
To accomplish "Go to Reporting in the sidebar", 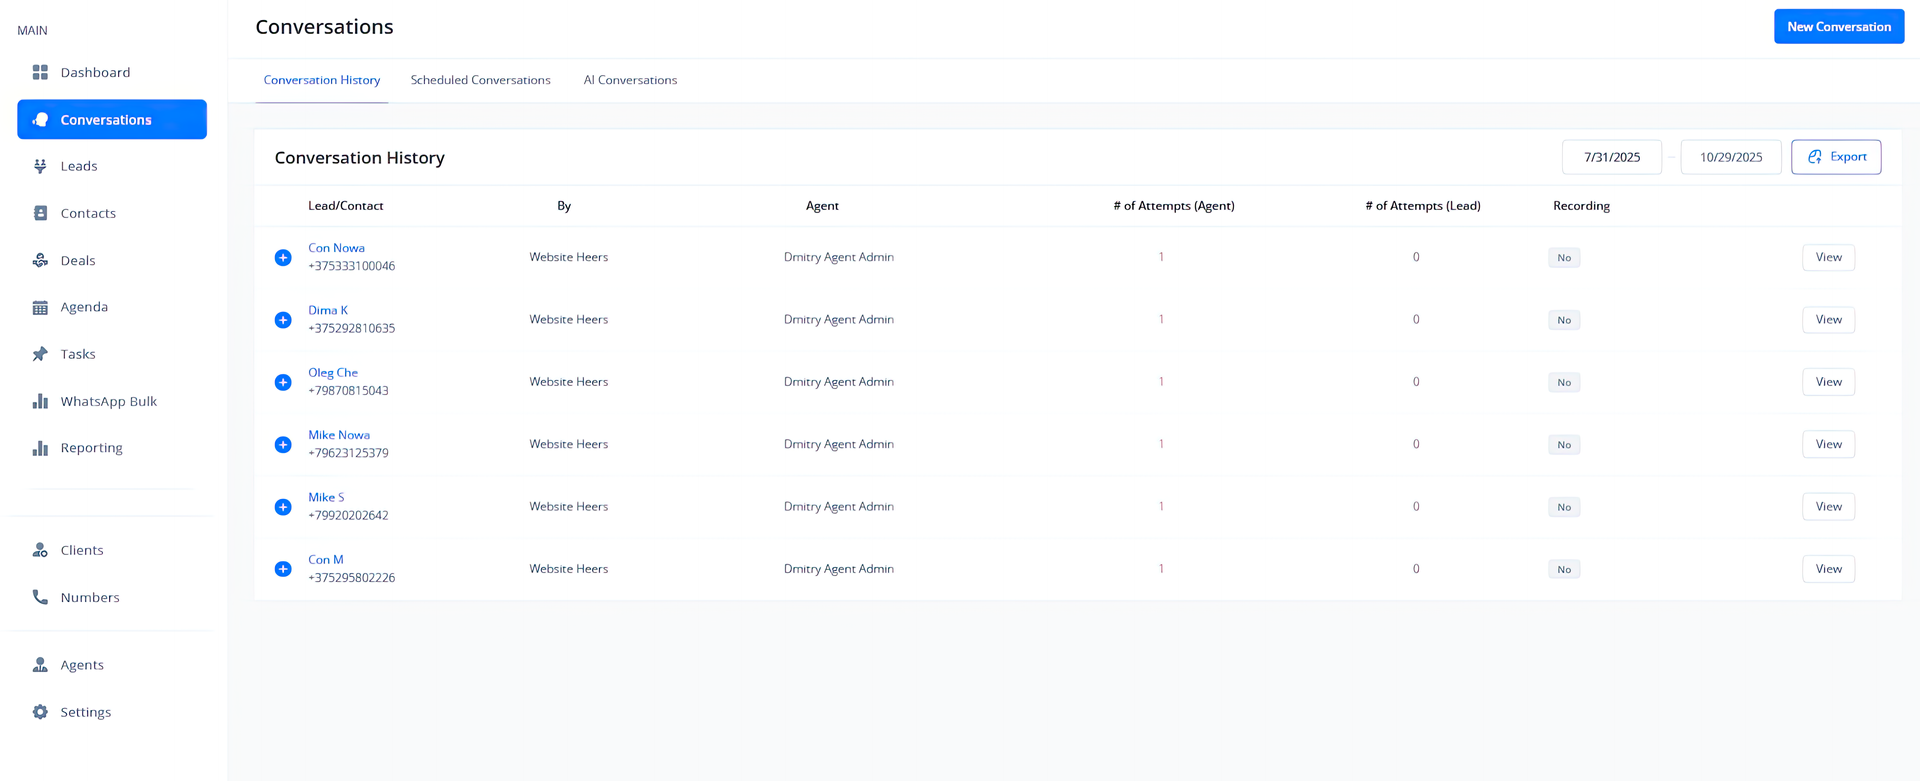I will pos(112,448).
